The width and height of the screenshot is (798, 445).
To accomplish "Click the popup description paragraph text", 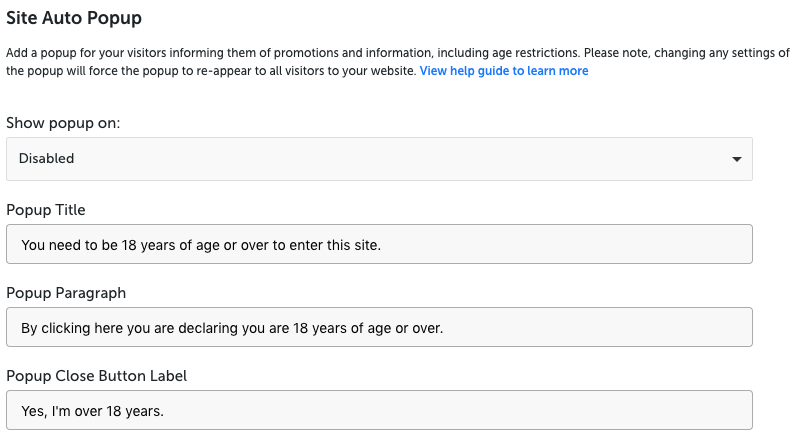I will pos(397,62).
